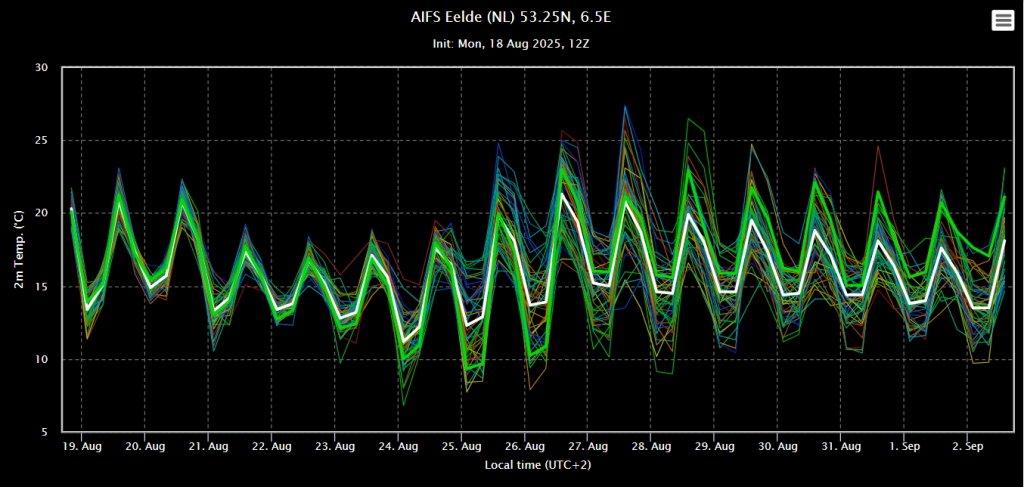Click the 2m Temp. (°C) axis title
1024x487 pixels.
pos(18,249)
